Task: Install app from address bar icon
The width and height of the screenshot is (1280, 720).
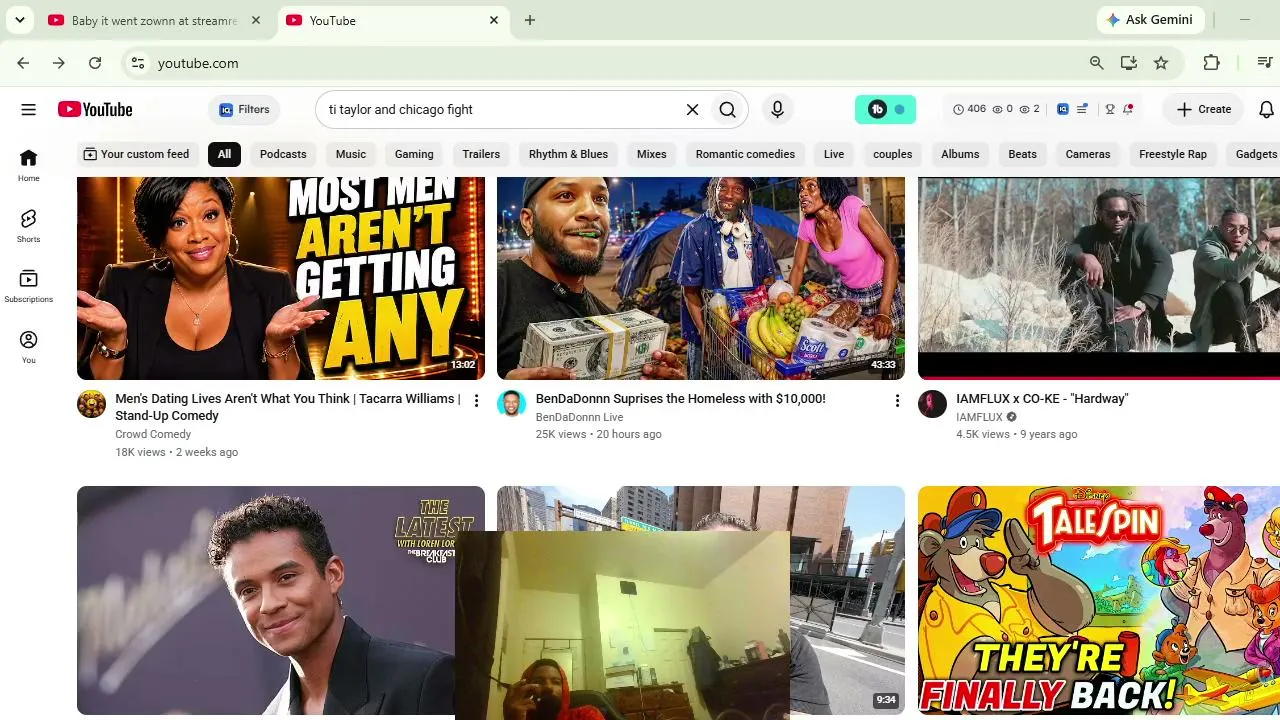Action: coord(1129,63)
